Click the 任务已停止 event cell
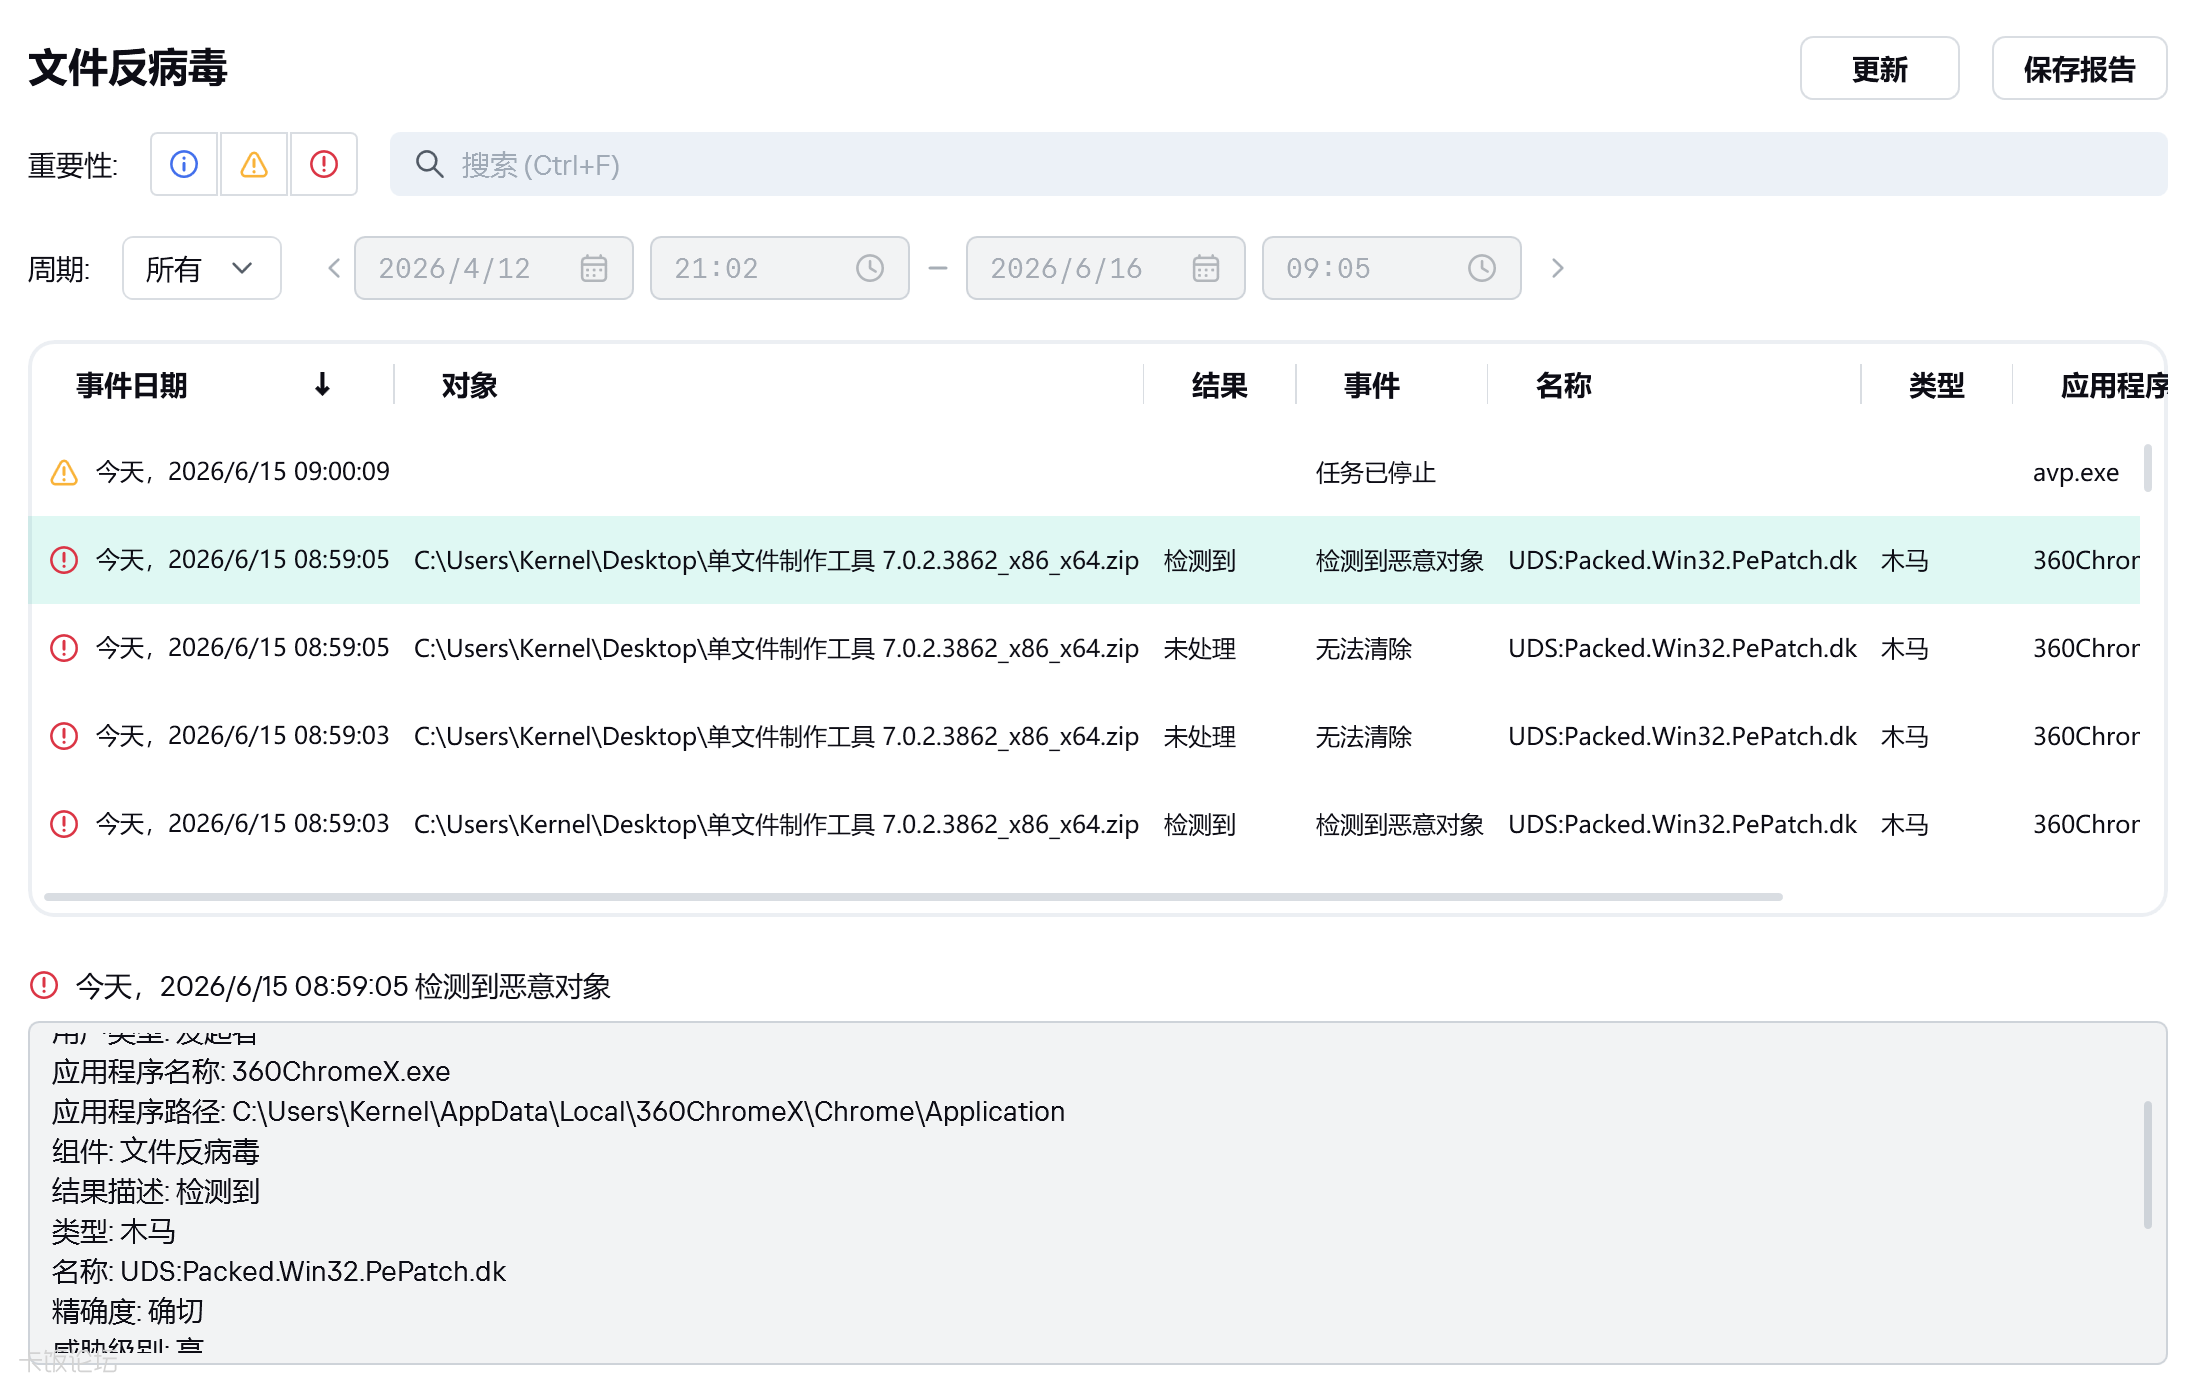The image size is (2185, 1384). pos(1376,472)
